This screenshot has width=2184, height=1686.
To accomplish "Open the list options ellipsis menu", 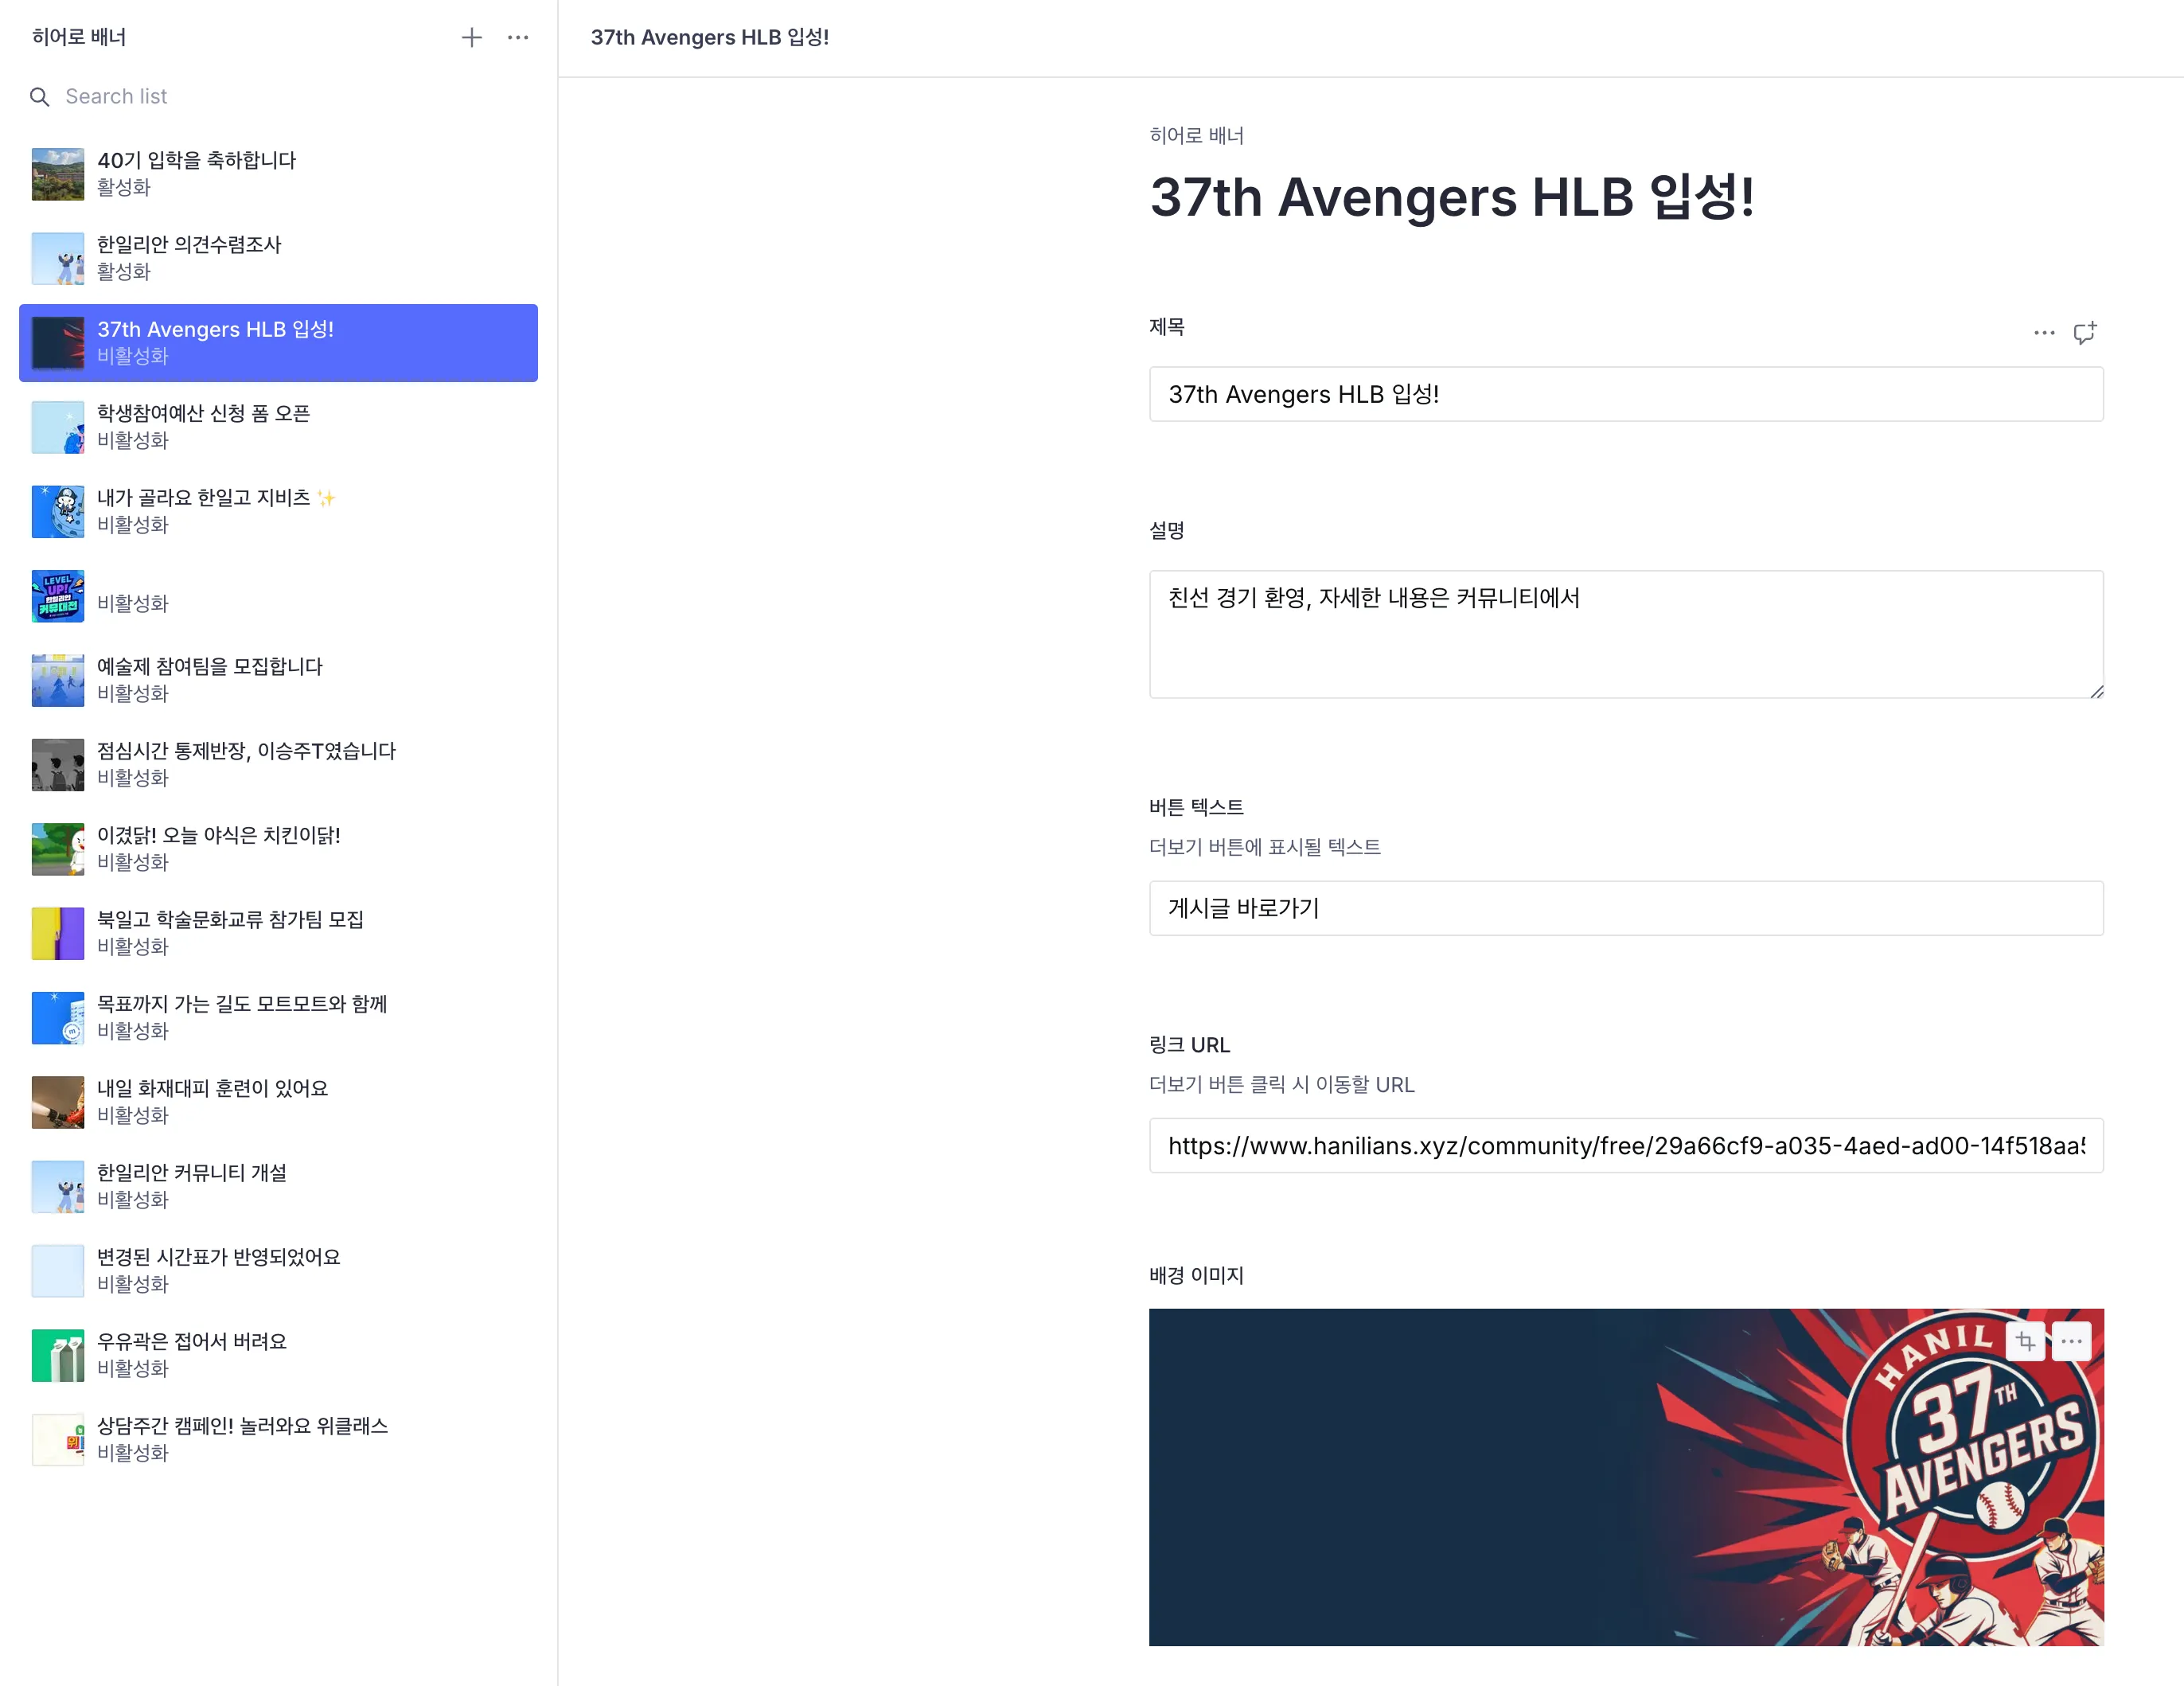I will pos(518,38).
